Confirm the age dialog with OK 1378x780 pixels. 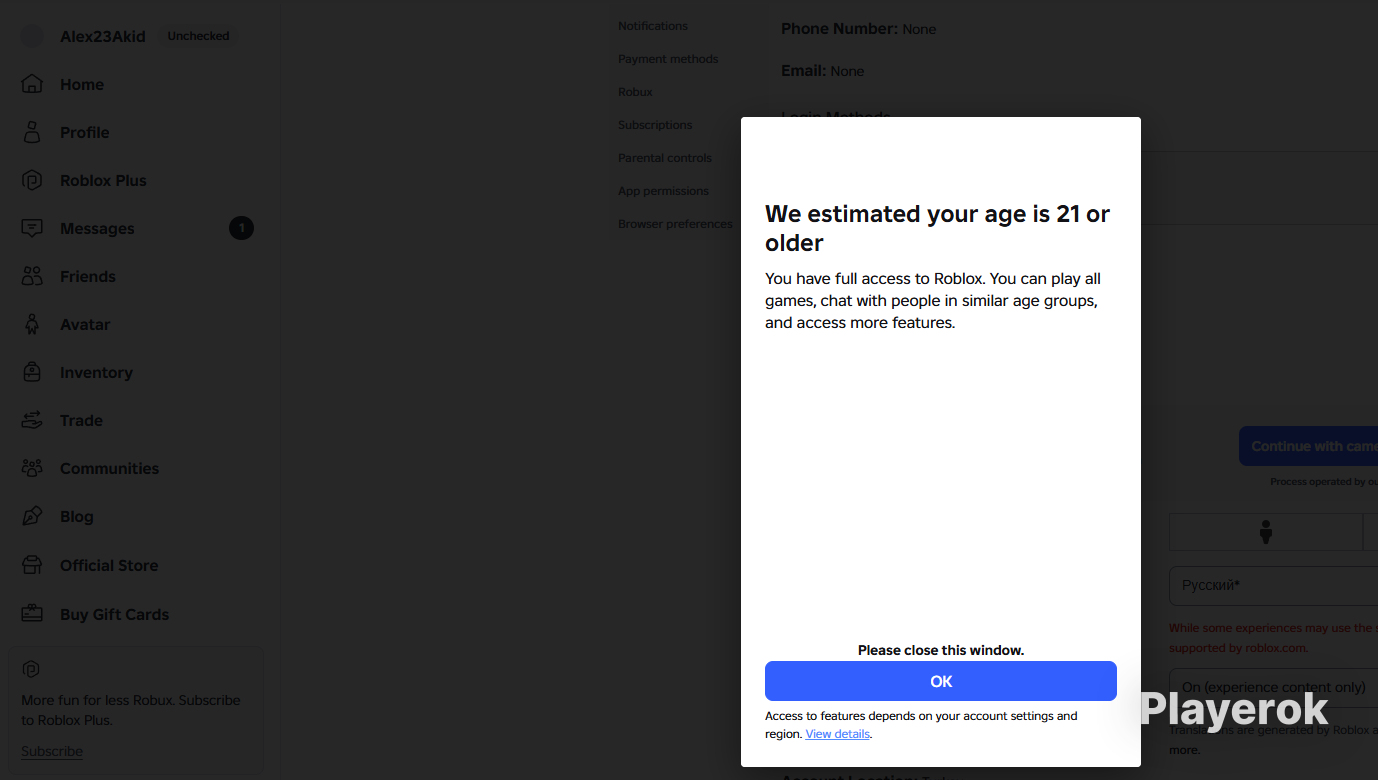pos(941,681)
